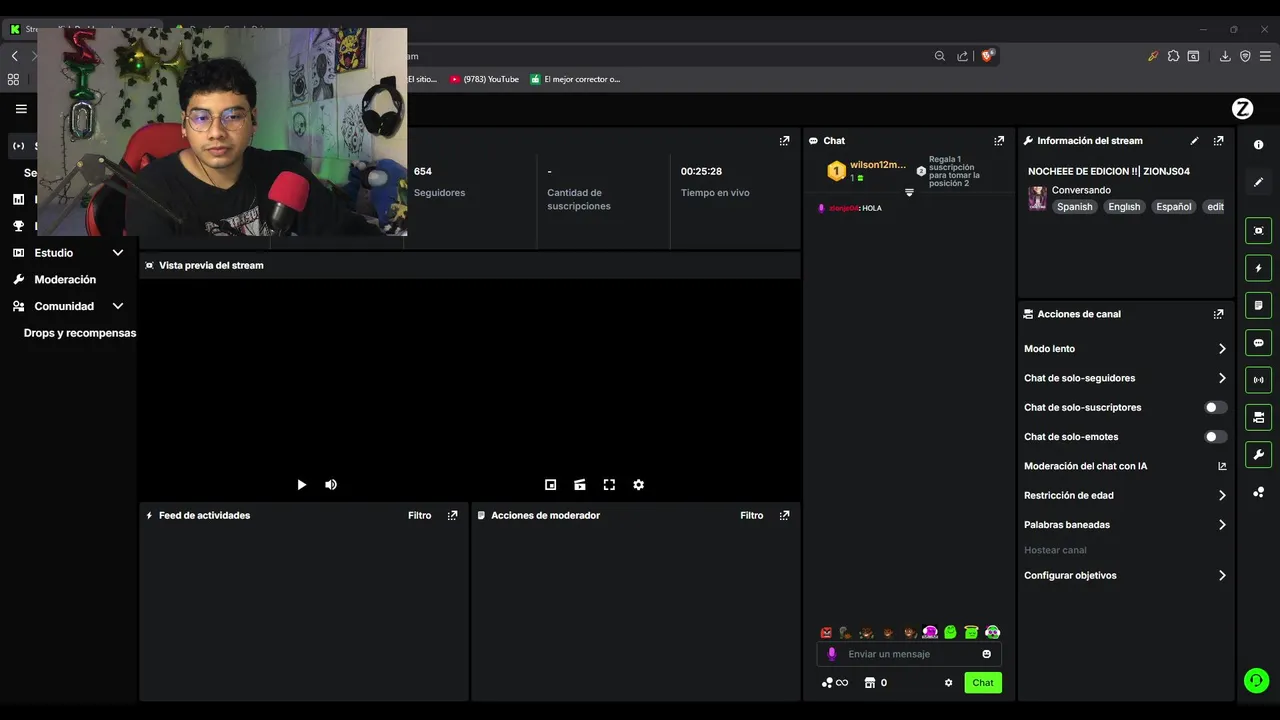Open Moderación in the sidebar
This screenshot has height=720, width=1280.
(x=65, y=280)
